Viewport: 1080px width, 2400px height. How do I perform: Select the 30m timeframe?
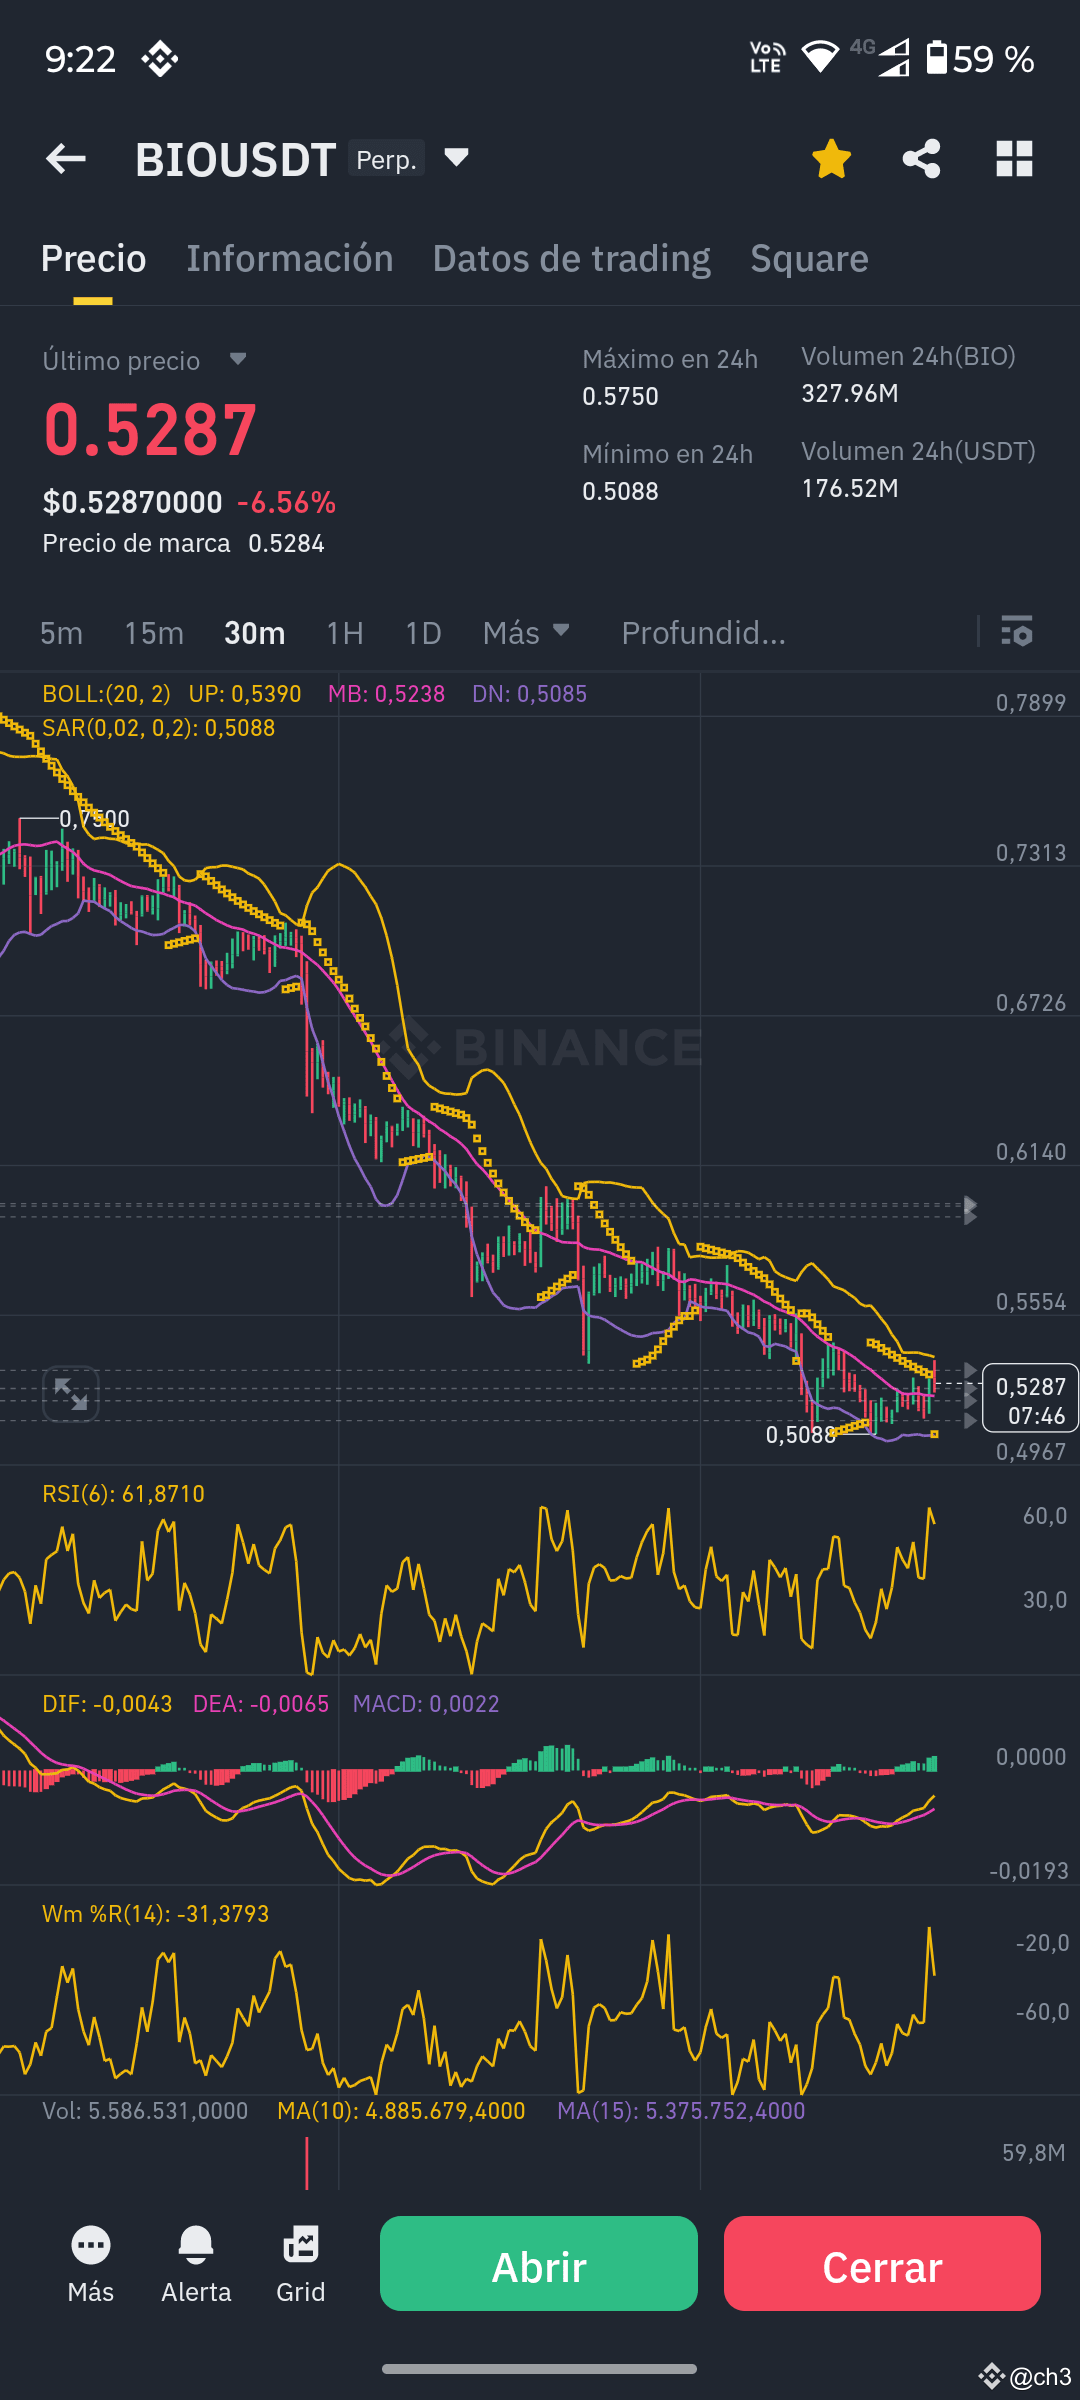255,633
